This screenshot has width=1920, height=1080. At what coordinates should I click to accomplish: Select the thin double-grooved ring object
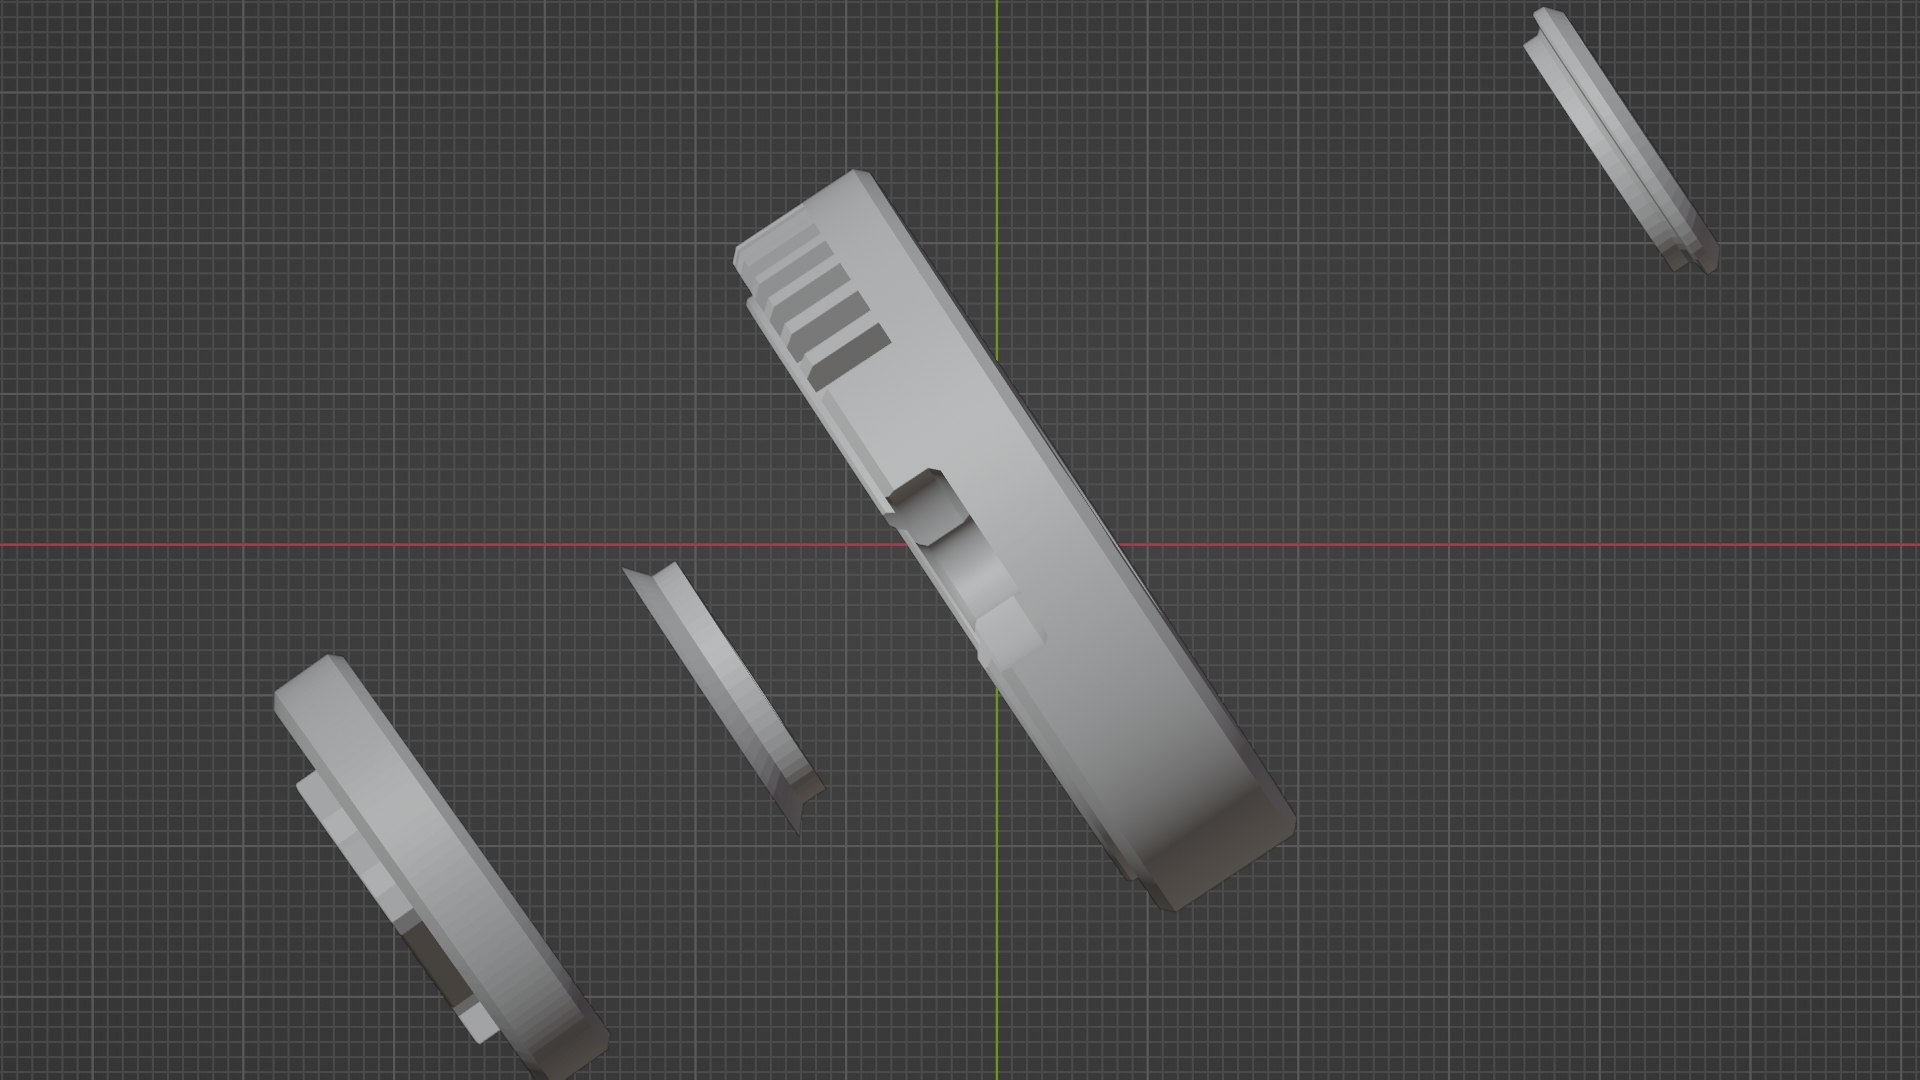click(1620, 140)
